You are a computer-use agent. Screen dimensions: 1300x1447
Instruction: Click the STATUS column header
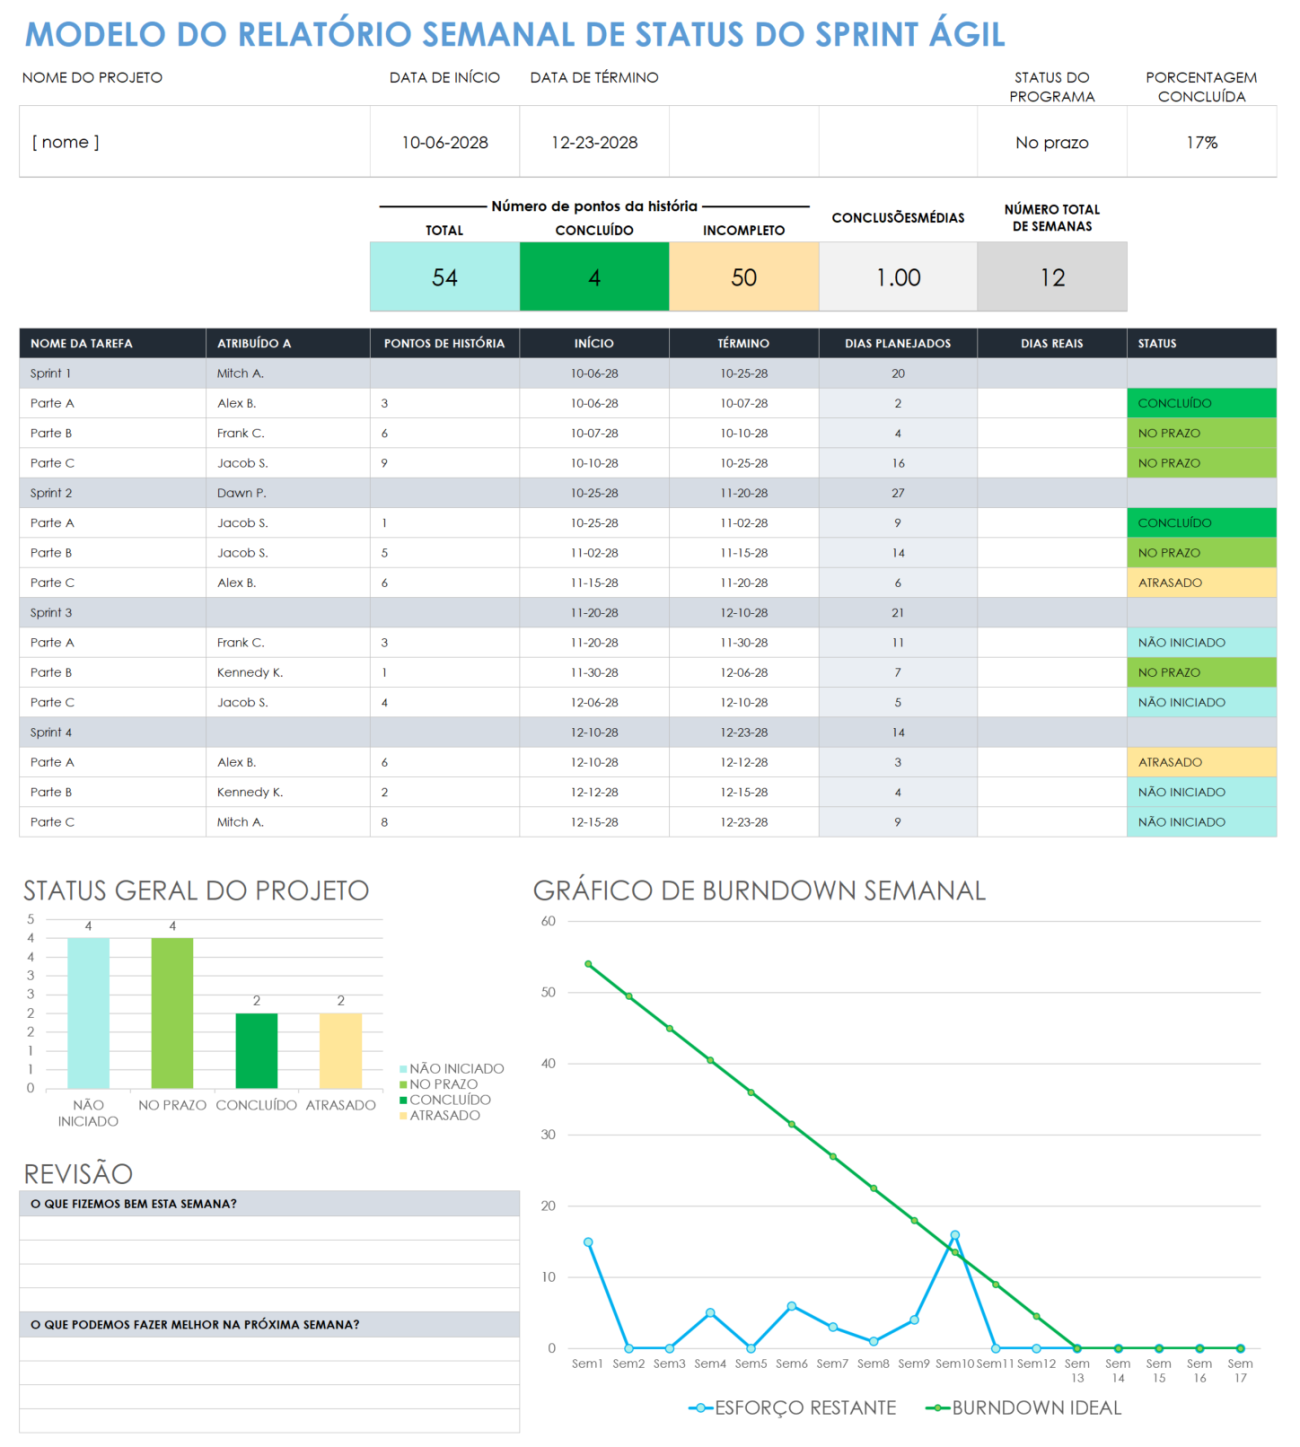pyautogui.click(x=1157, y=343)
